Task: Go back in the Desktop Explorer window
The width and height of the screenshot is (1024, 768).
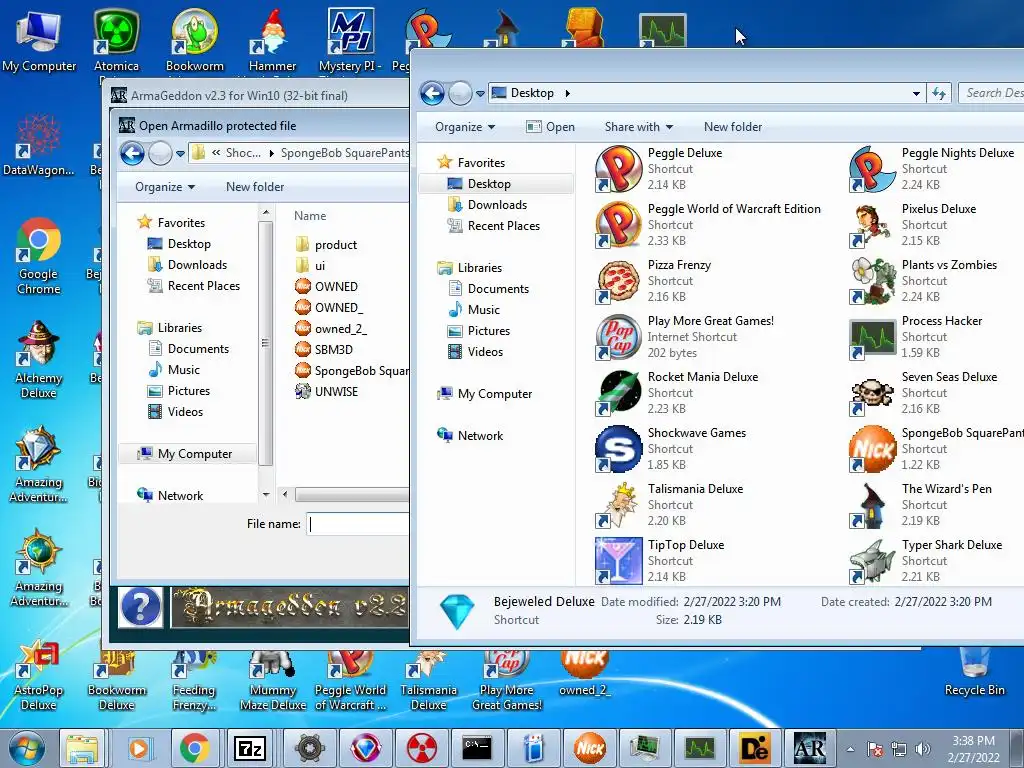Action: click(432, 93)
